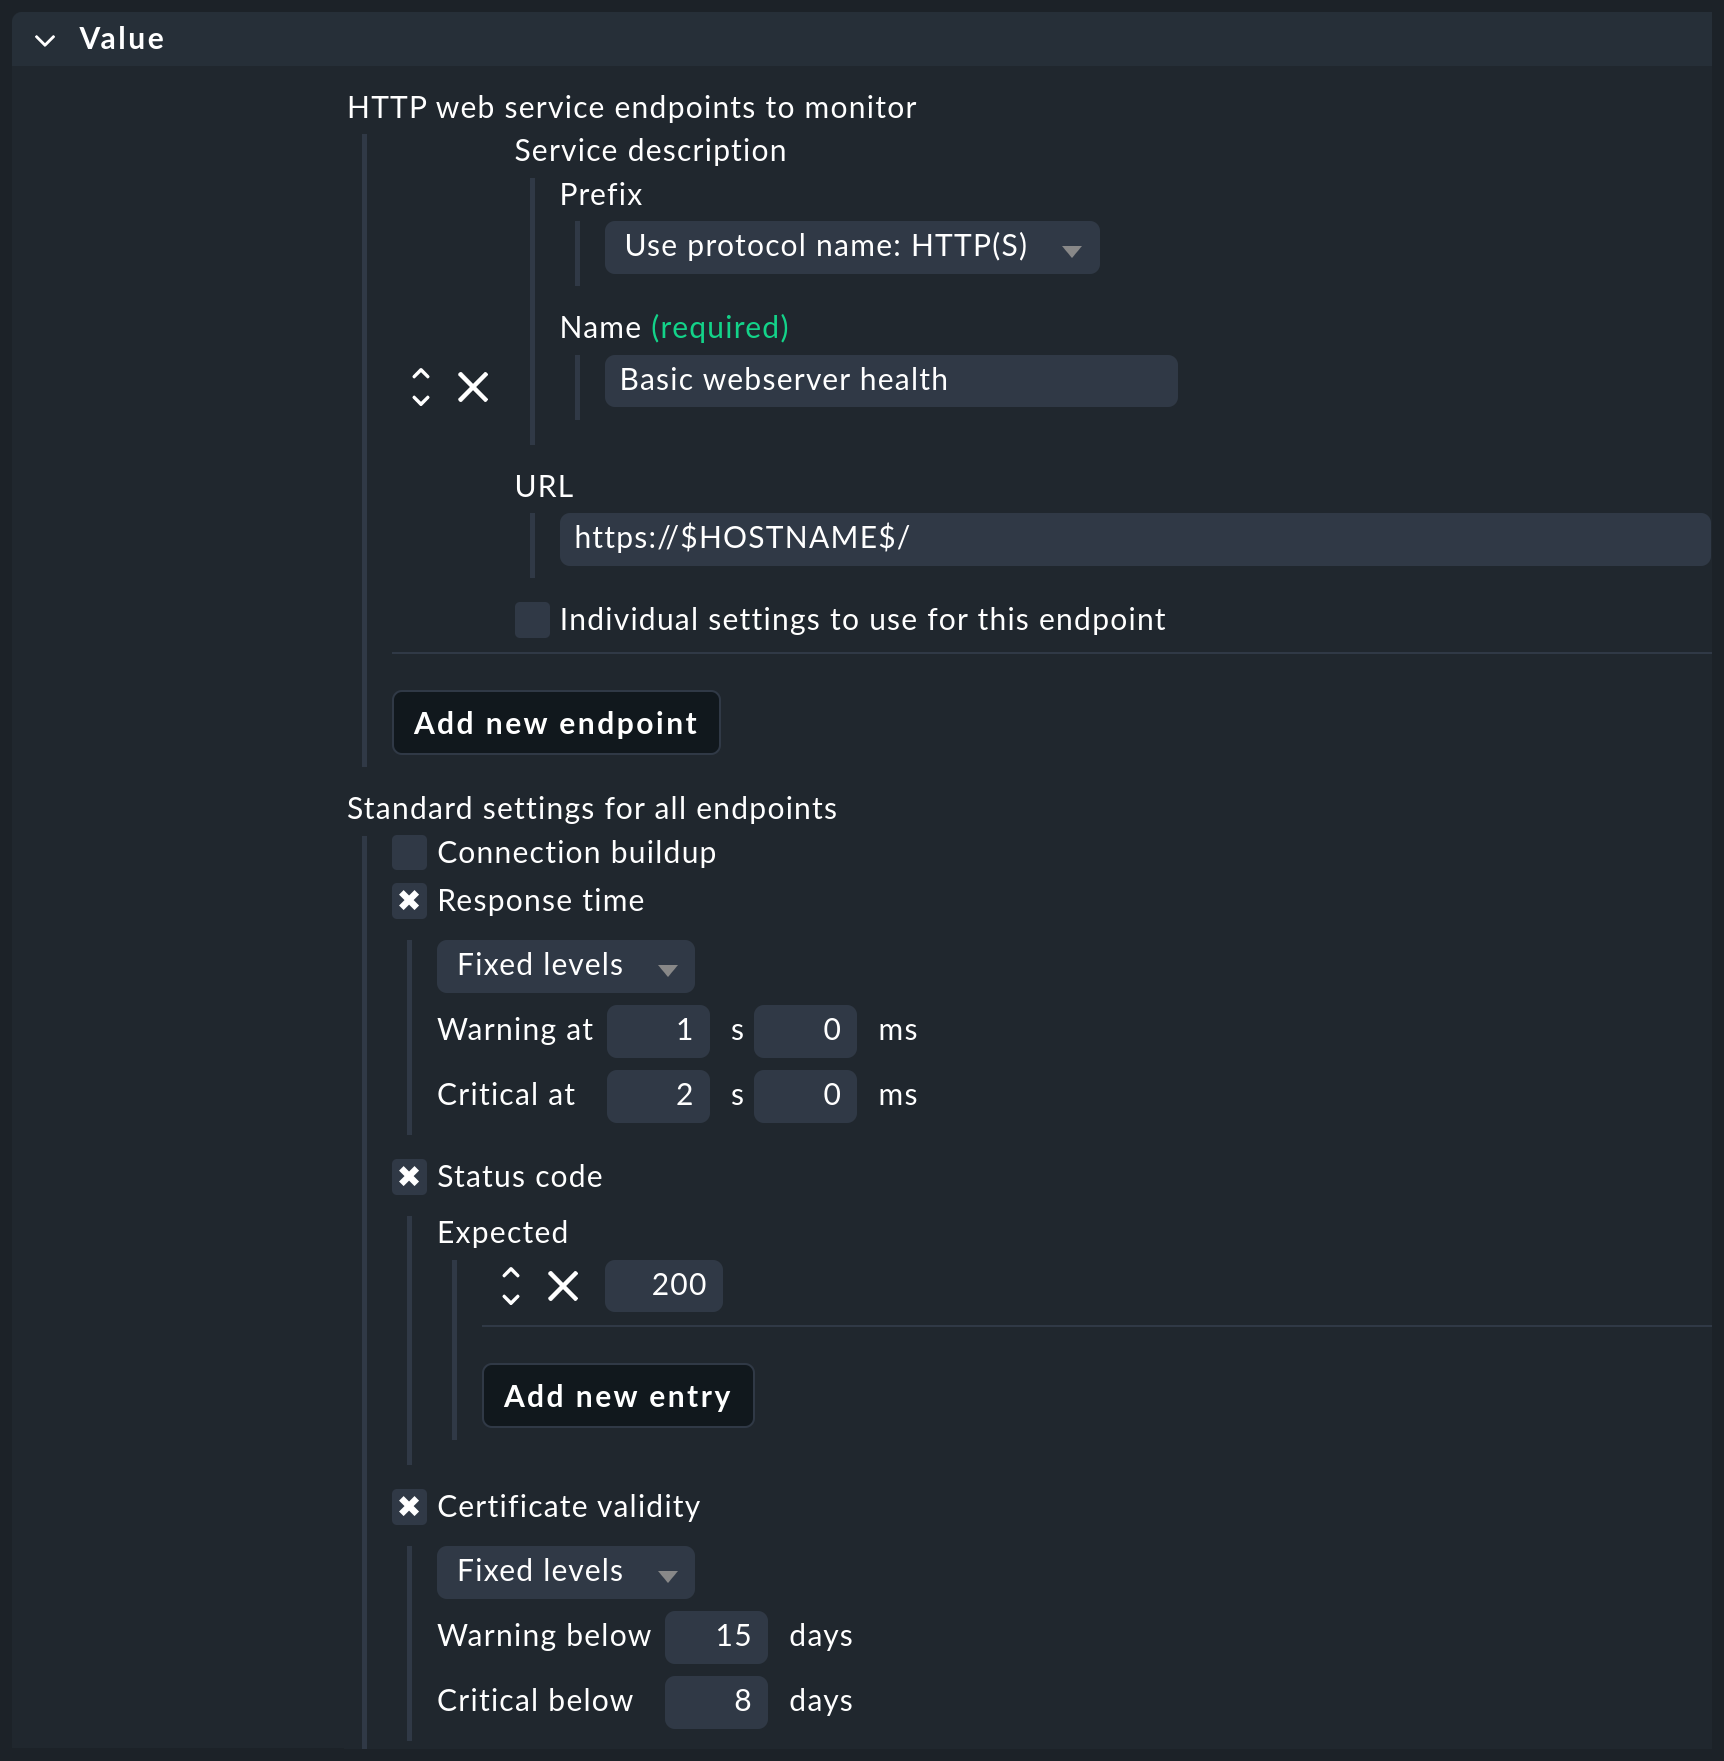The width and height of the screenshot is (1724, 1761).
Task: Disable the Certificate validity check
Action: tap(409, 1507)
